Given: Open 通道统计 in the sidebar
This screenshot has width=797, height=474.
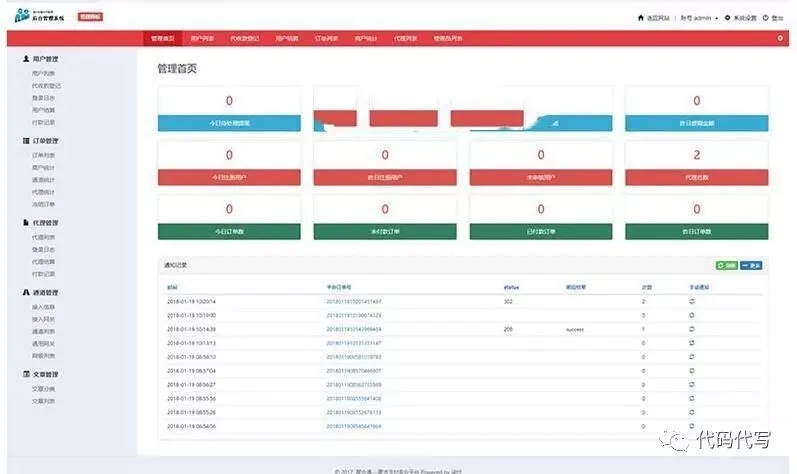Looking at the screenshot, I should [x=43, y=180].
